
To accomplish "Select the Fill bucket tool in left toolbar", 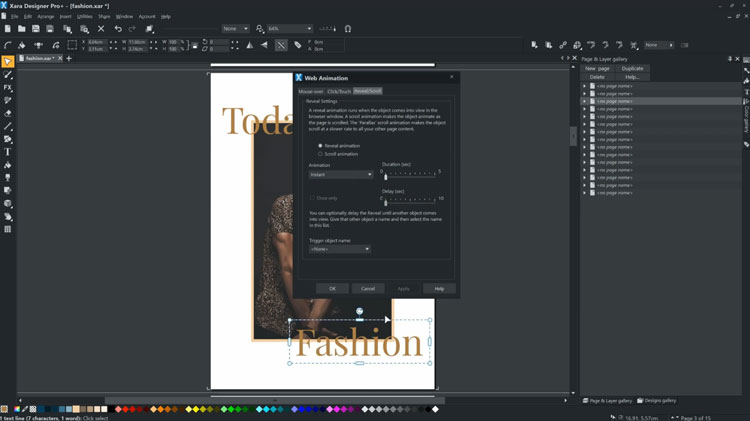I will pos(8,165).
